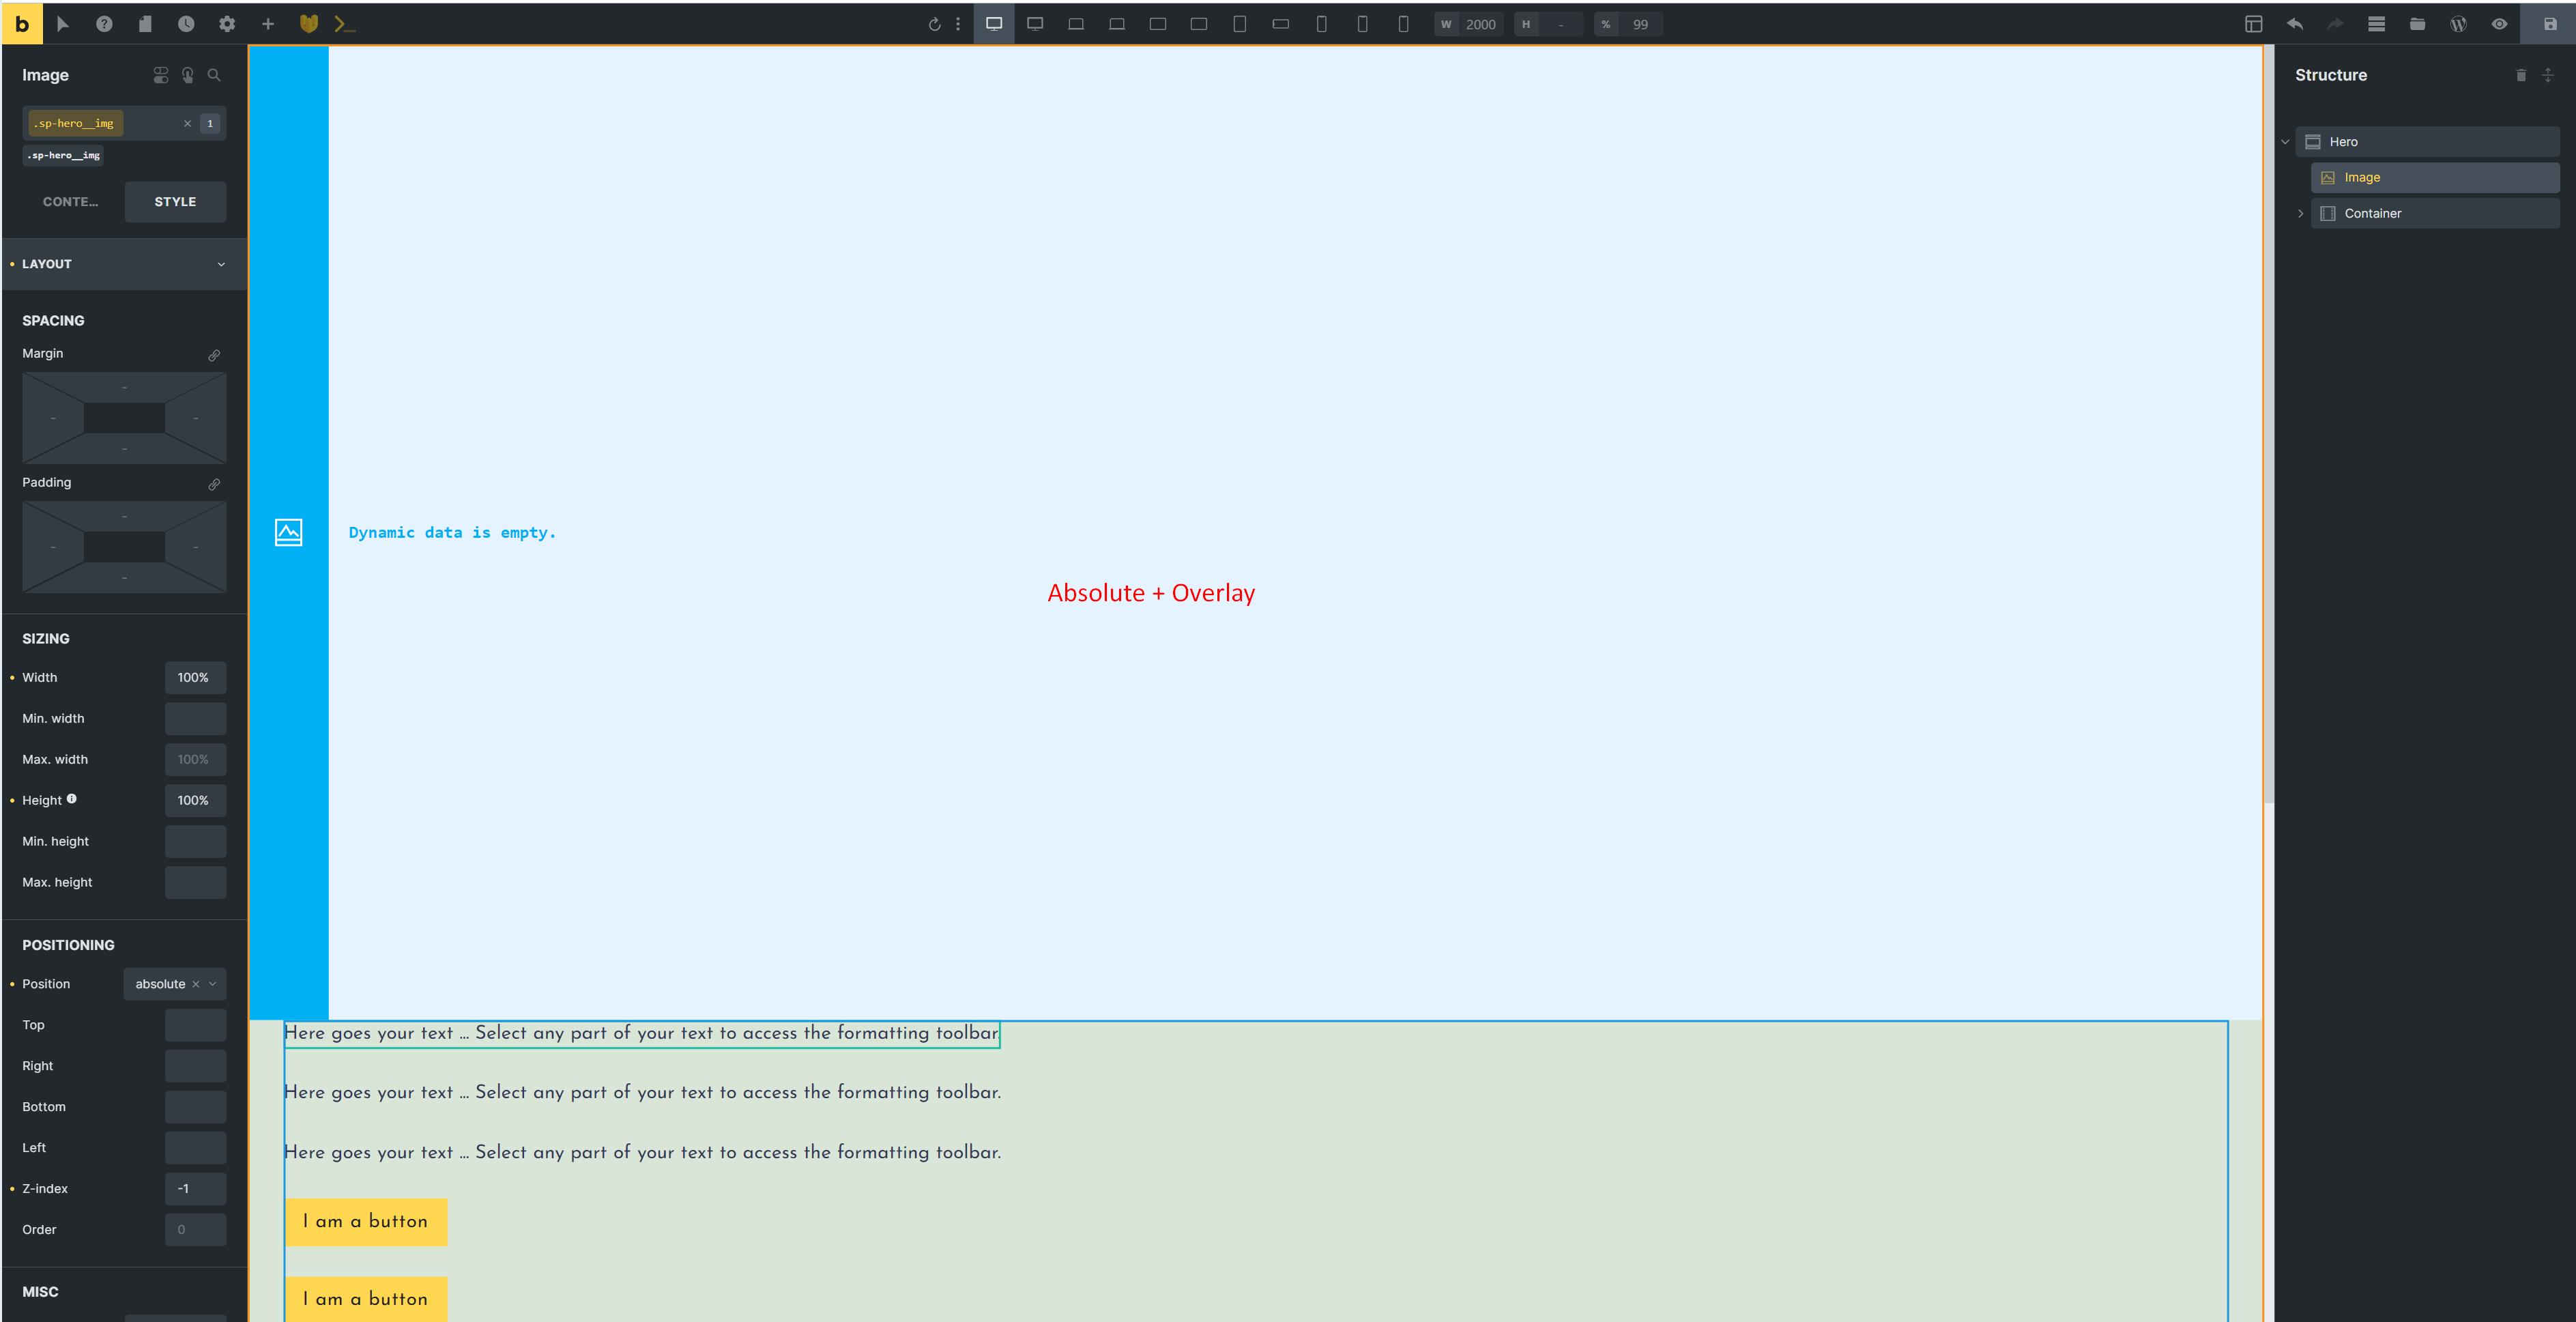Select the mobile landscape breakpoint icon
This screenshot has height=1322, width=2576.
[1281, 24]
